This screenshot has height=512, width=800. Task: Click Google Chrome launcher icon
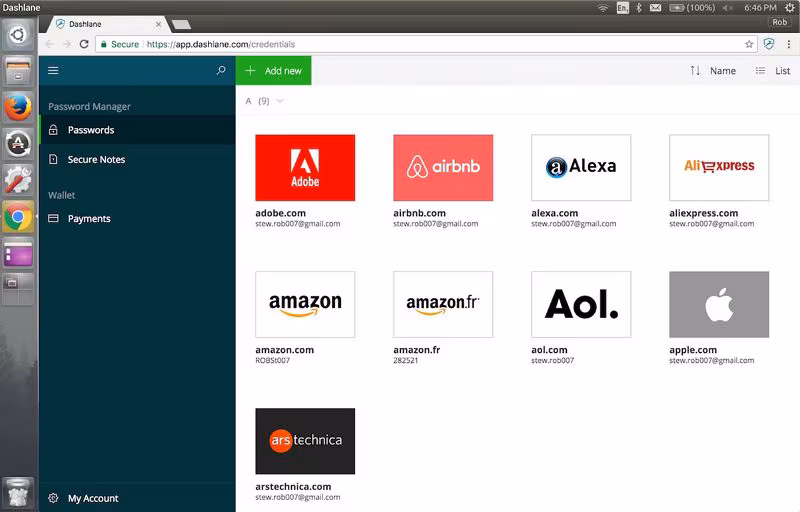18,216
